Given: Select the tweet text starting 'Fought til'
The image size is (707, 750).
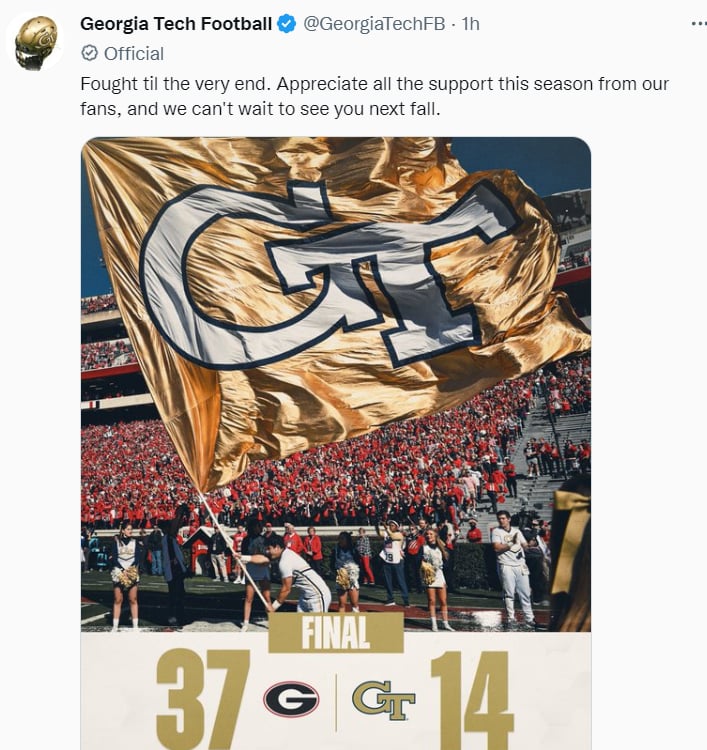Looking at the screenshot, I should click(375, 96).
